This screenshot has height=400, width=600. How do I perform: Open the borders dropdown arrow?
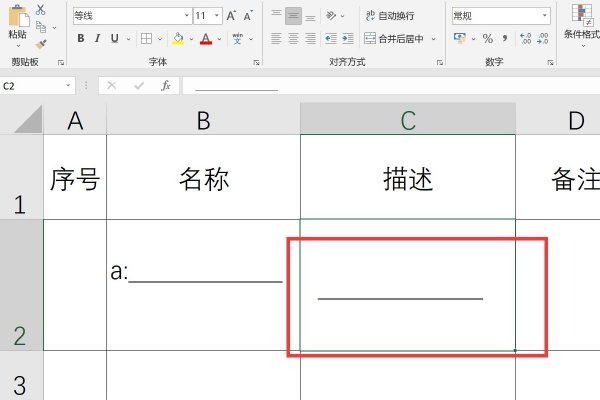click(x=160, y=39)
